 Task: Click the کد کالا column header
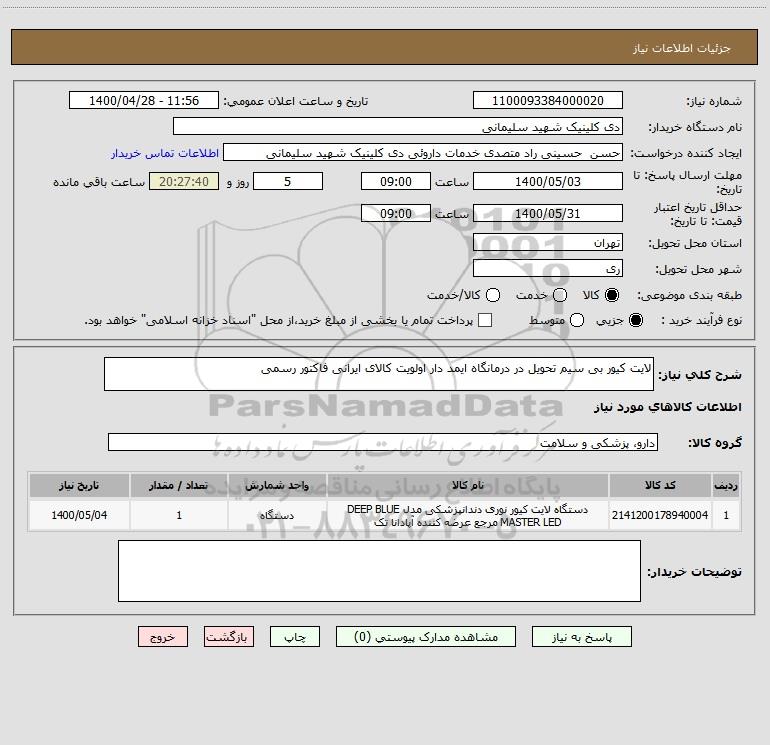(x=660, y=485)
